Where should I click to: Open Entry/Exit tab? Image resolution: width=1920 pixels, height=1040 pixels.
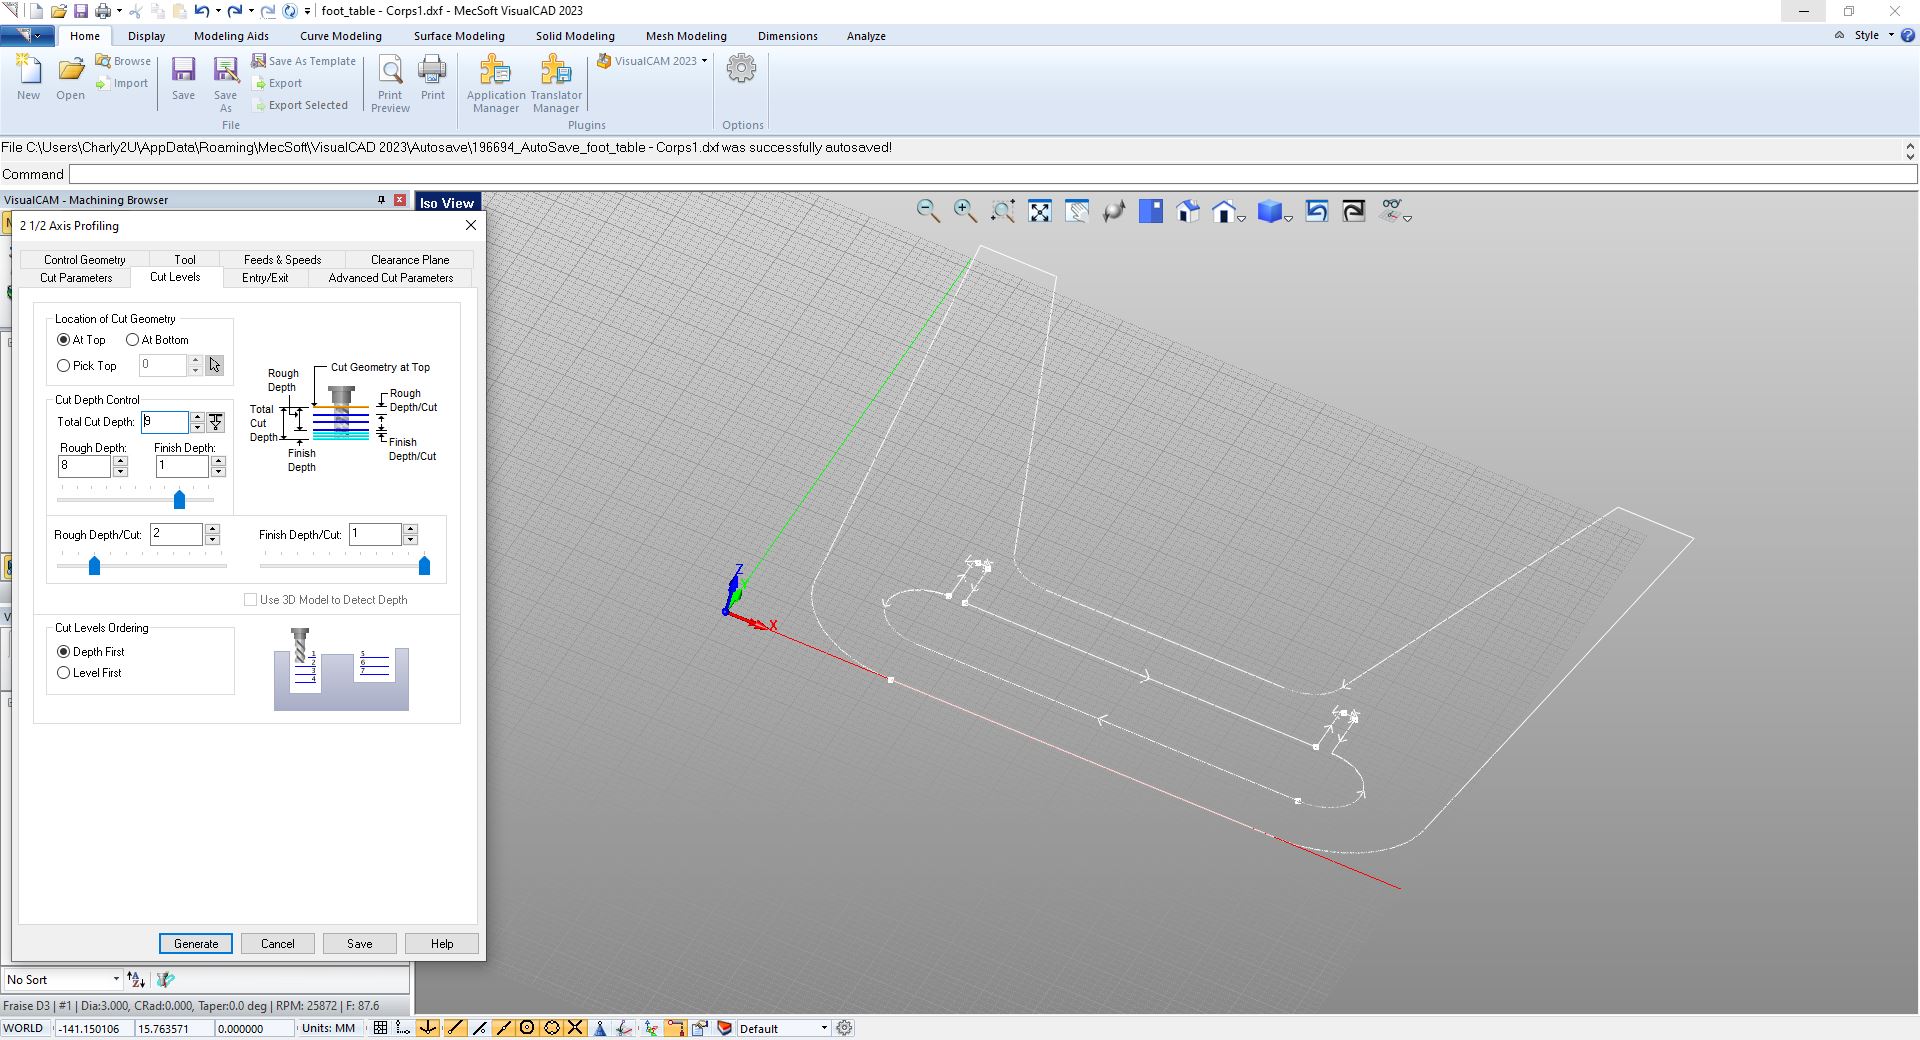[265, 278]
